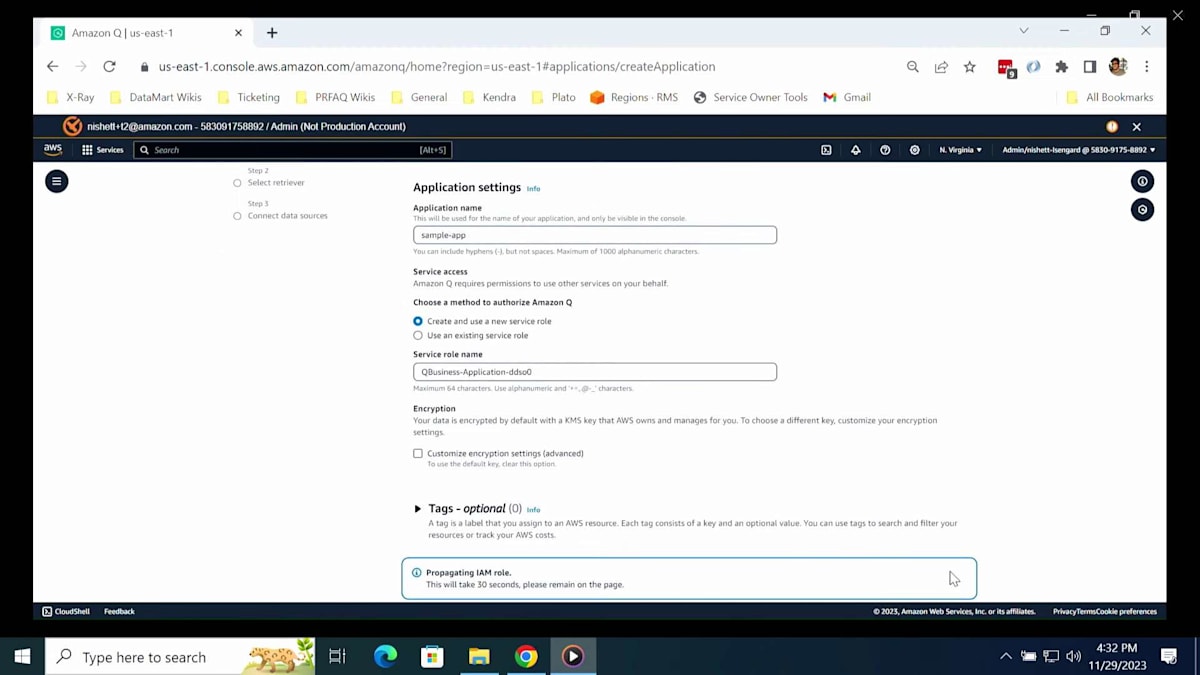
Task: Open the hamburger side navigation menu
Action: [57, 181]
